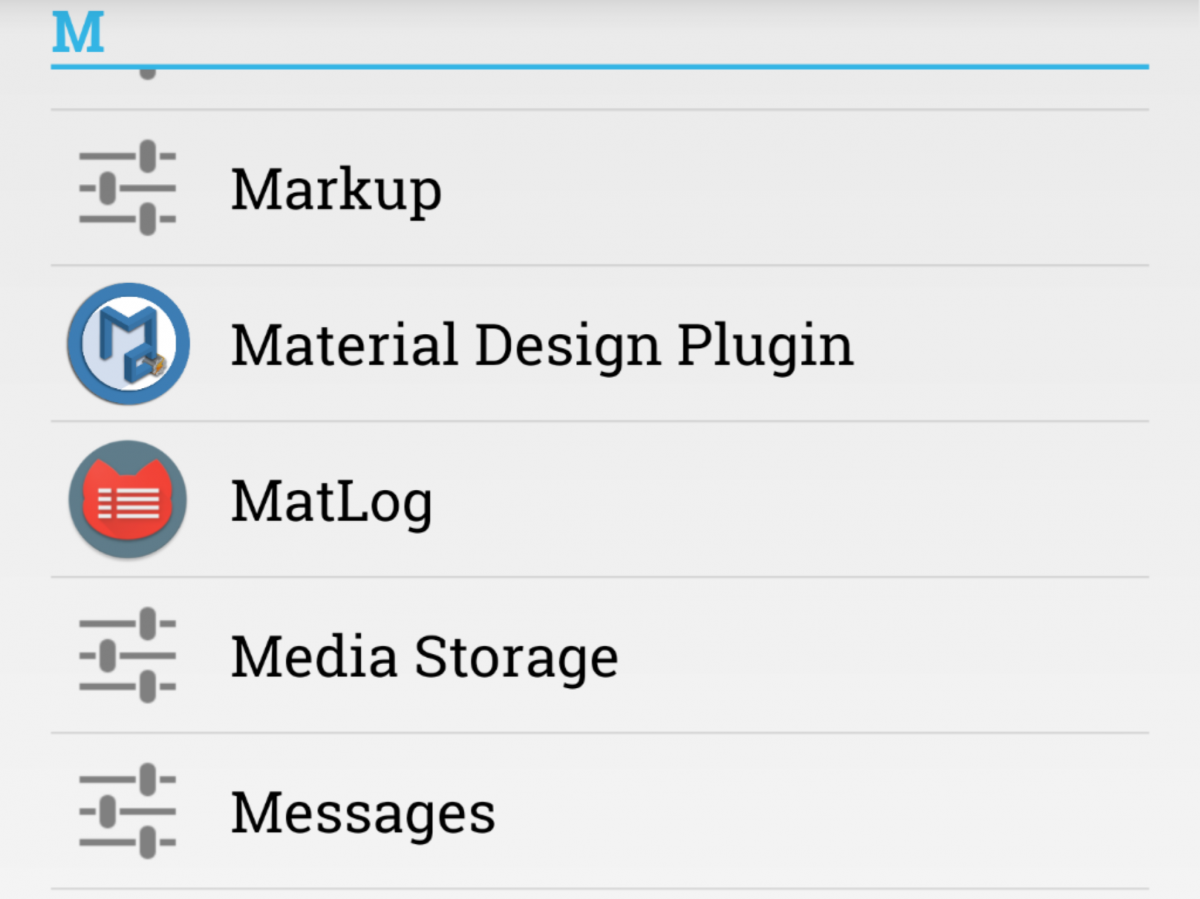
Task: Click the Messages text label
Action: tap(363, 811)
